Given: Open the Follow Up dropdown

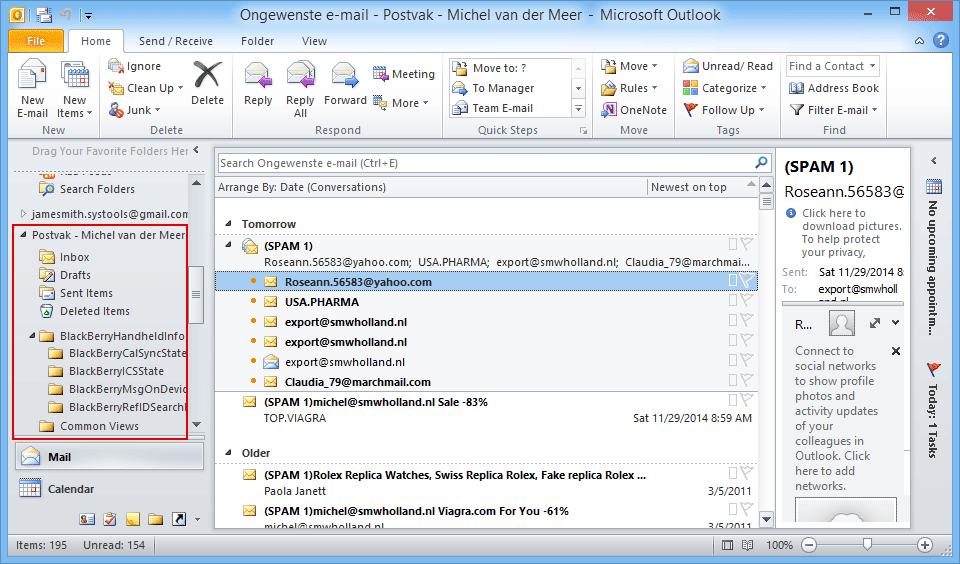Looking at the screenshot, I should tap(724, 110).
